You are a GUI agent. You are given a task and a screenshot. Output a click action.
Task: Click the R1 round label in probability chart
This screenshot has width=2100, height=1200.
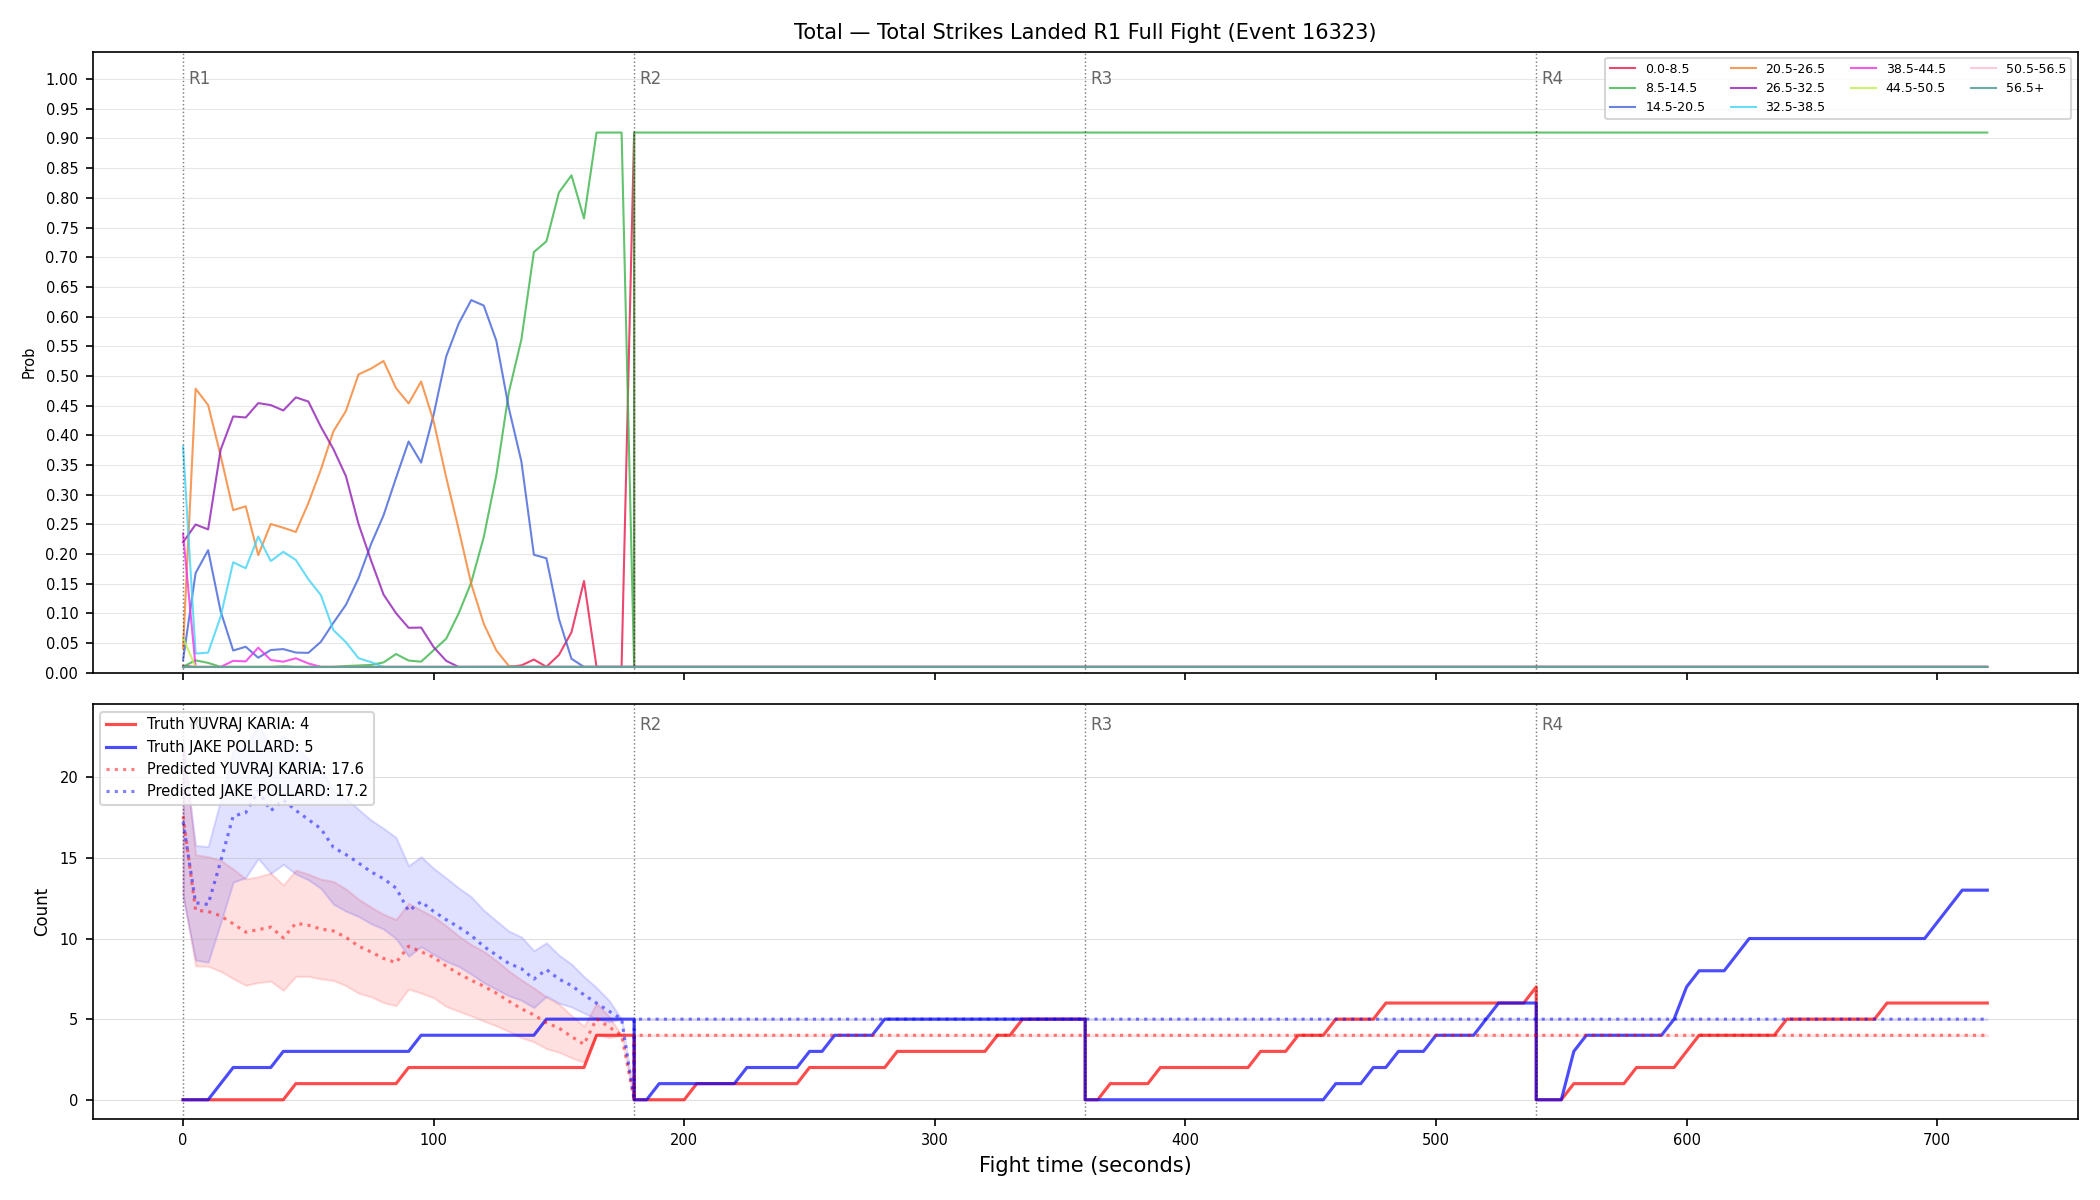[199, 78]
